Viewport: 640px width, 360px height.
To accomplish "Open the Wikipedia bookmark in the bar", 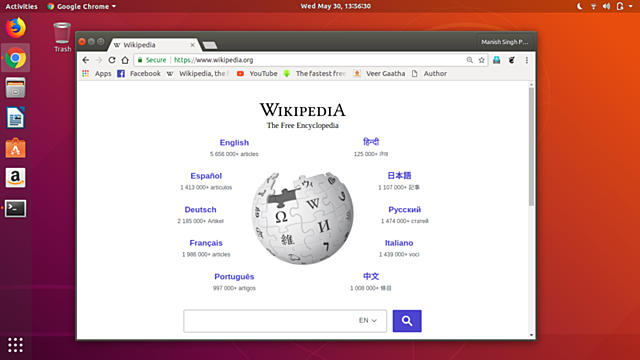I will (198, 73).
